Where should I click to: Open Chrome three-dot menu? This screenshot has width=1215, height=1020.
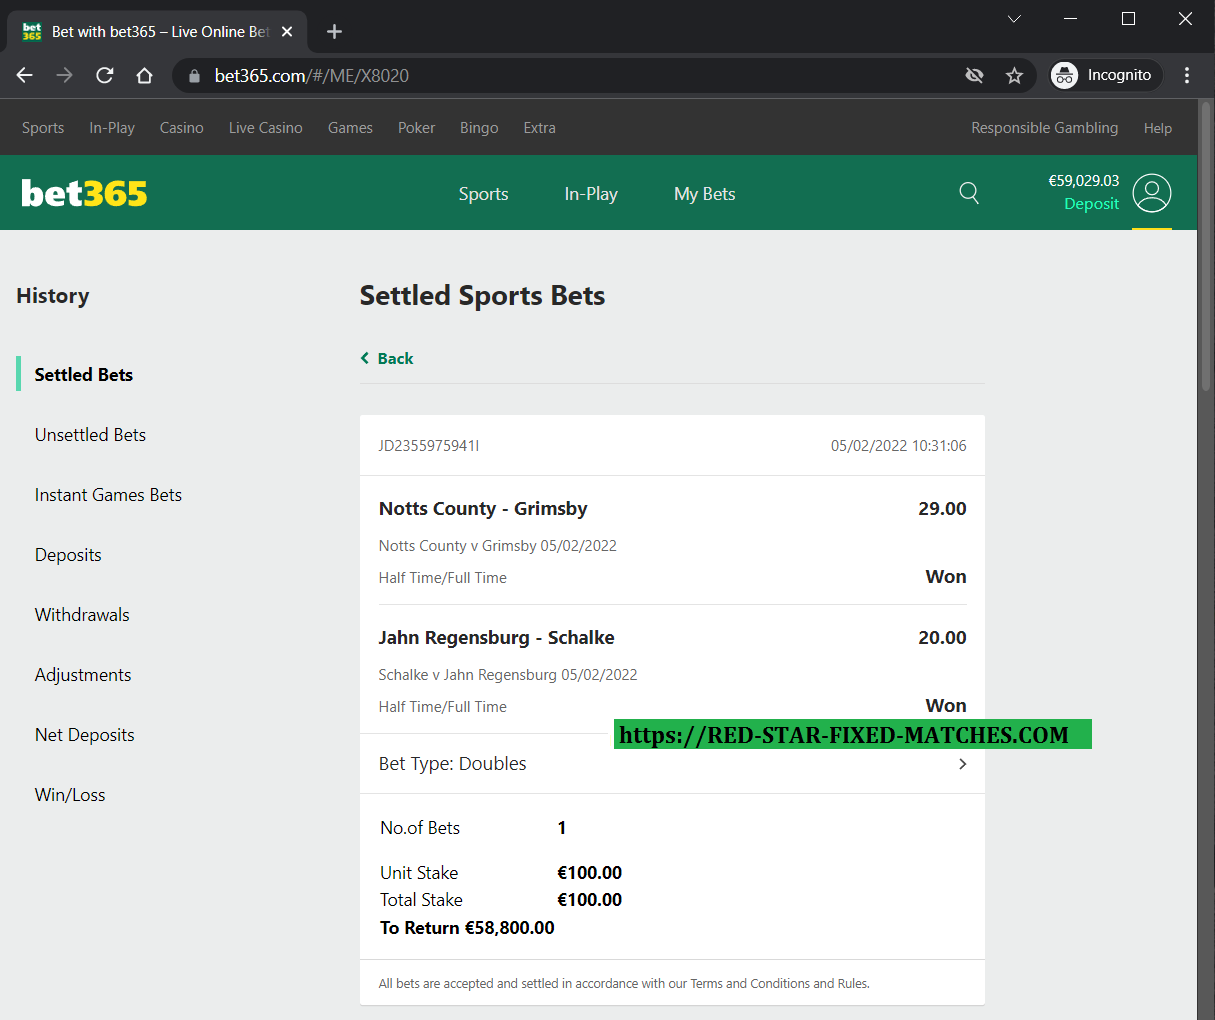pyautogui.click(x=1187, y=76)
